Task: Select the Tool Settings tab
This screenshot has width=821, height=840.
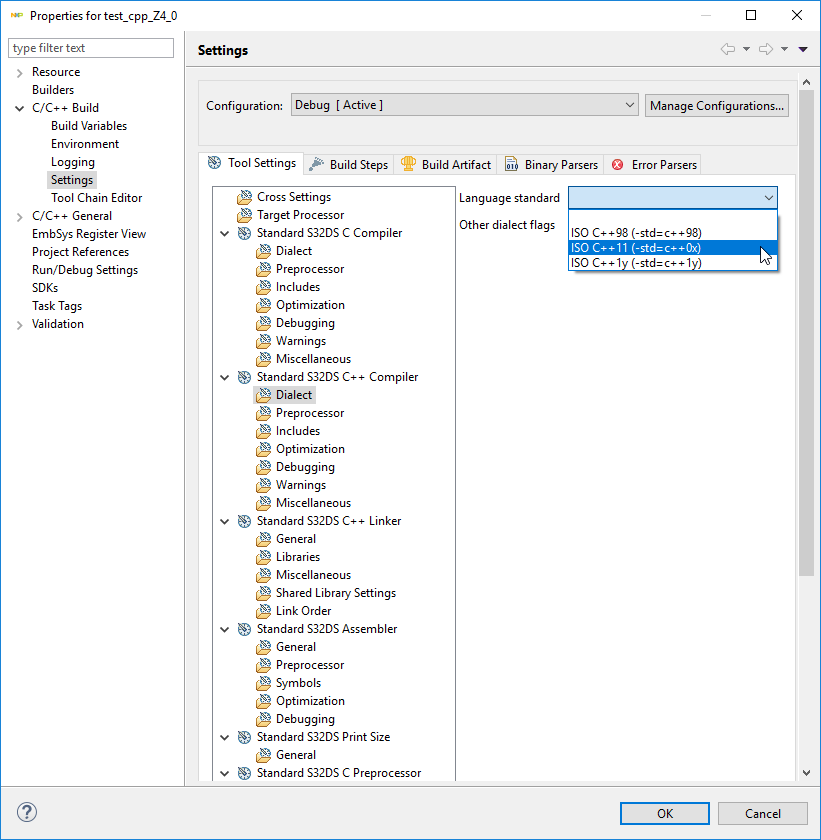Action: [x=252, y=163]
